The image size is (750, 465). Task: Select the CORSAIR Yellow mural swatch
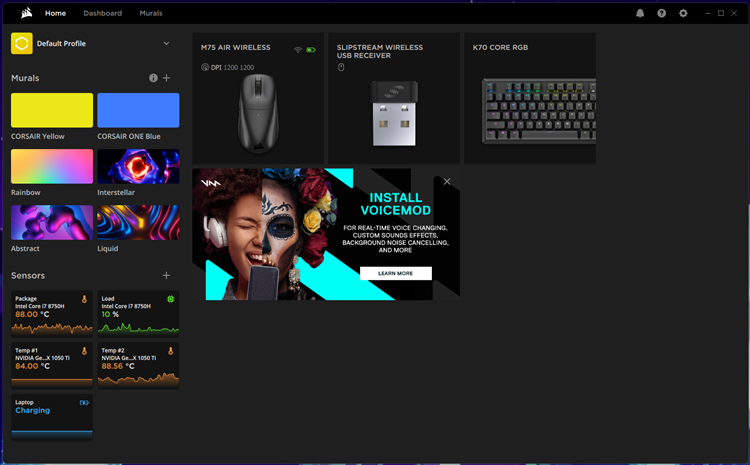pos(52,110)
